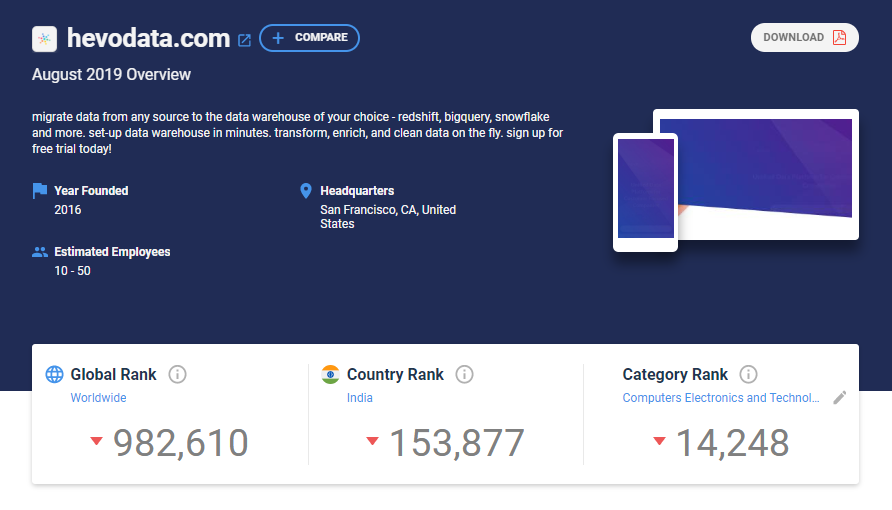Click the 10 - 50 employees value
The width and height of the screenshot is (892, 510).
[x=72, y=271]
